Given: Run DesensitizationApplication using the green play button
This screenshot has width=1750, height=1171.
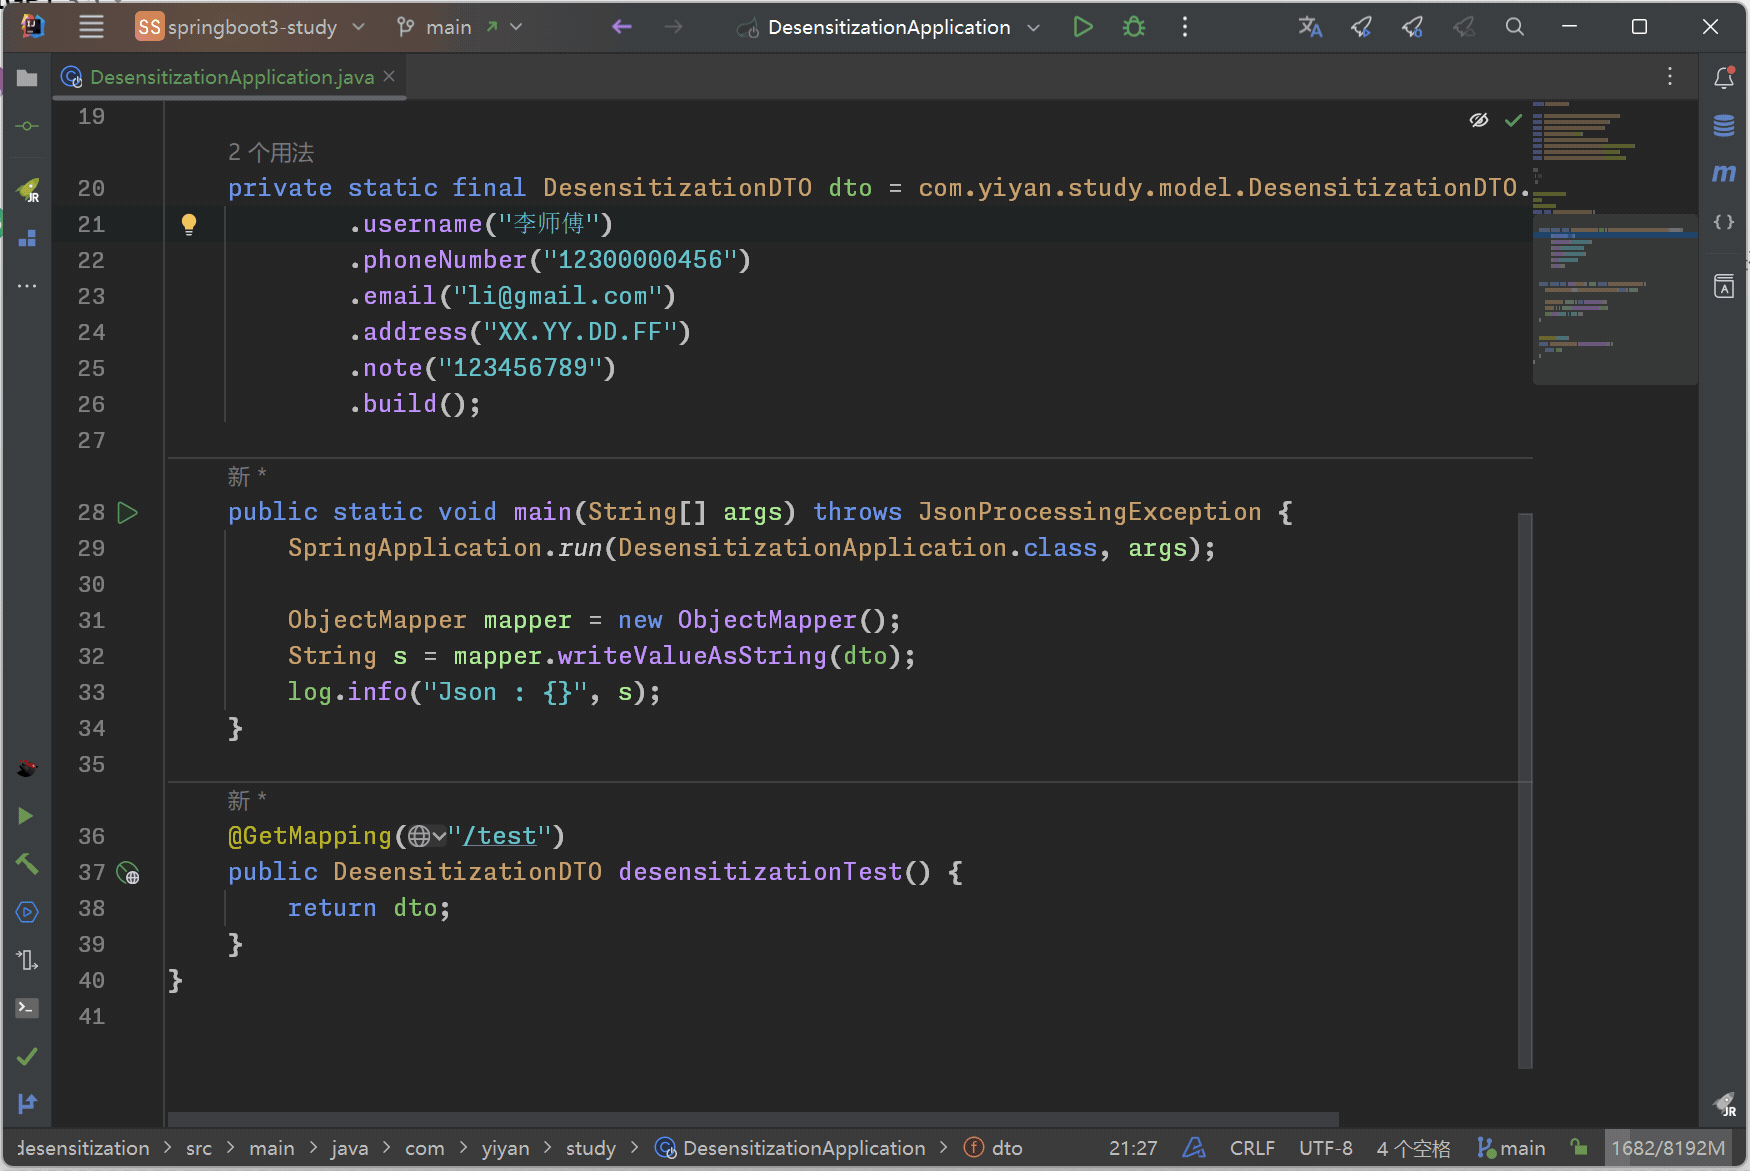Looking at the screenshot, I should 1083,27.
